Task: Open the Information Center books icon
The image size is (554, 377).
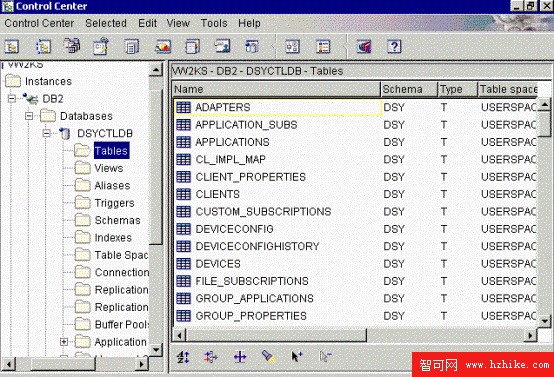Action: pyautogui.click(x=364, y=47)
